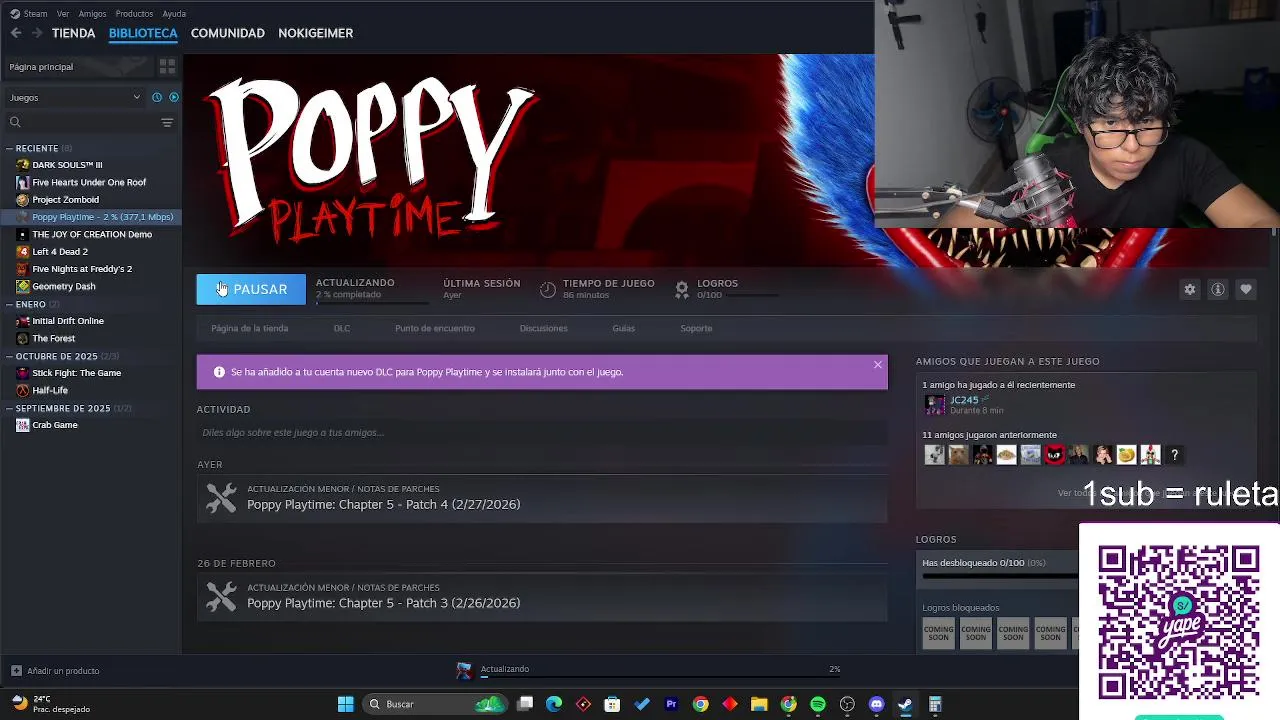The height and width of the screenshot is (720, 1280).
Task: Open the Amigos menu
Action: click(92, 14)
